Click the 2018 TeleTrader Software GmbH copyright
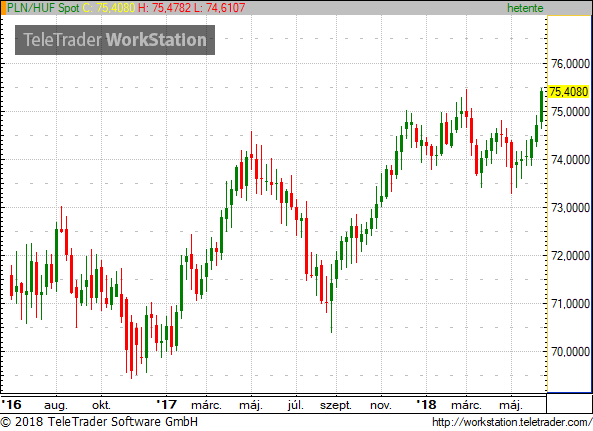 (99, 422)
